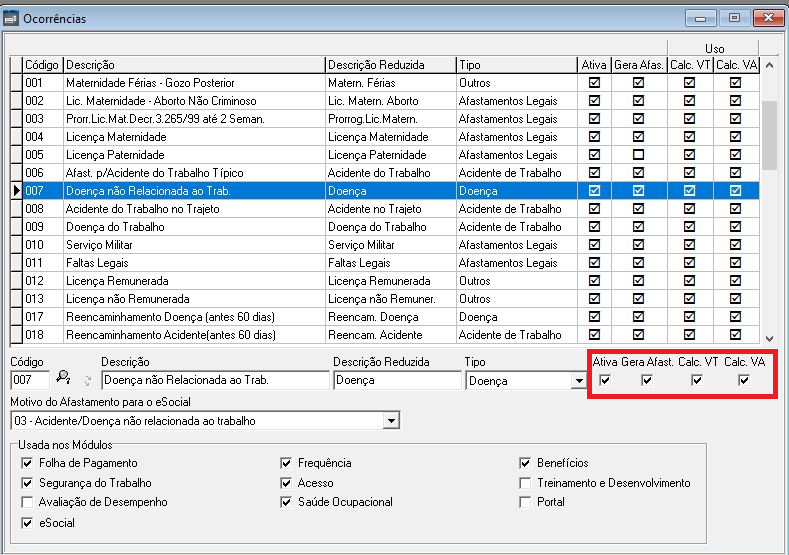Image resolution: width=789 pixels, height=555 pixels.
Task: Select the Licença Maternidade row
Action: click(x=194, y=137)
